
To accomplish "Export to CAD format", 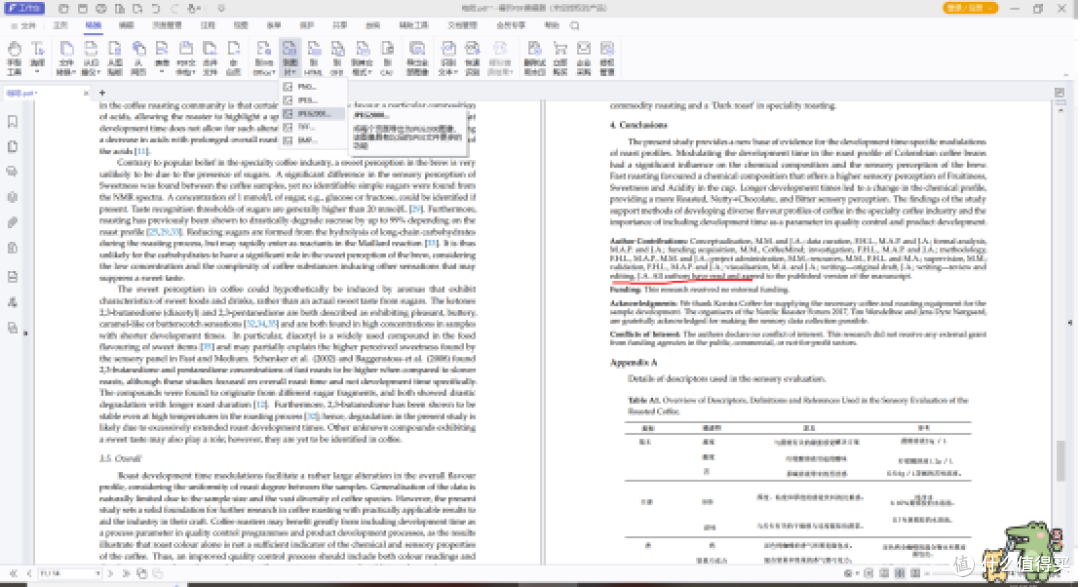I will [x=387, y=57].
